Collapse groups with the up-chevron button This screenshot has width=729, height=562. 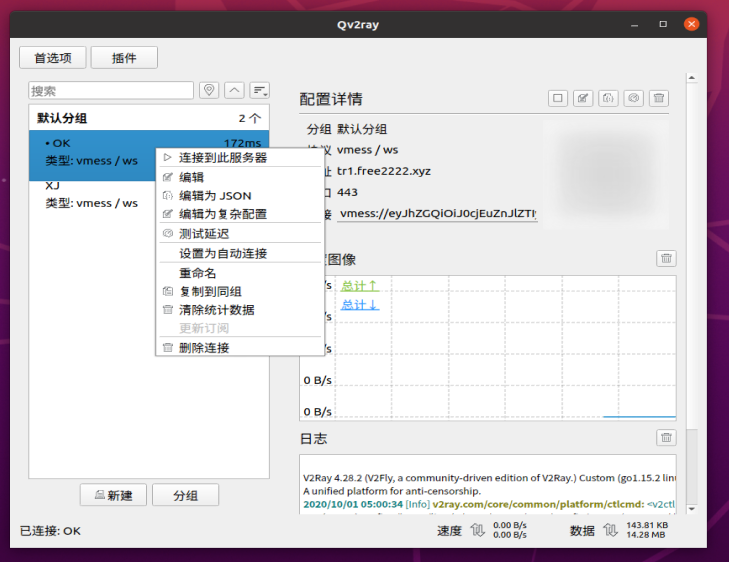pos(234,90)
